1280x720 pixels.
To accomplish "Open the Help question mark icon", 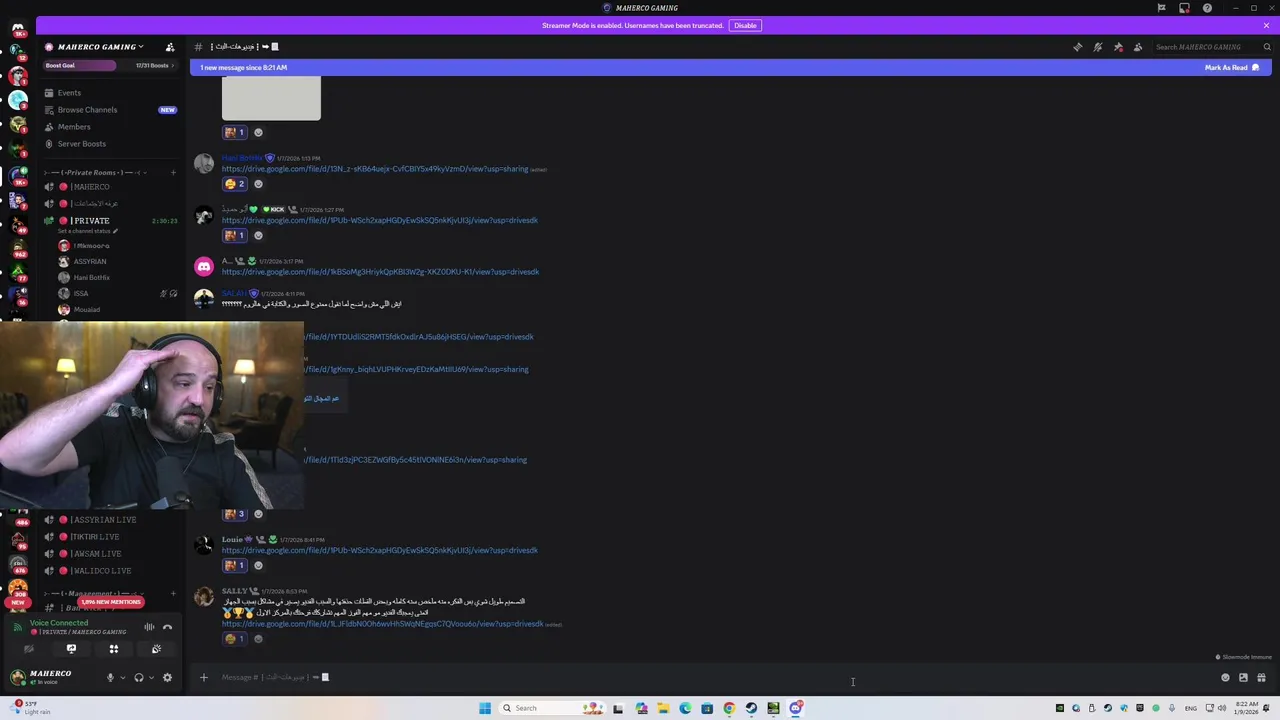I will 1207,8.
